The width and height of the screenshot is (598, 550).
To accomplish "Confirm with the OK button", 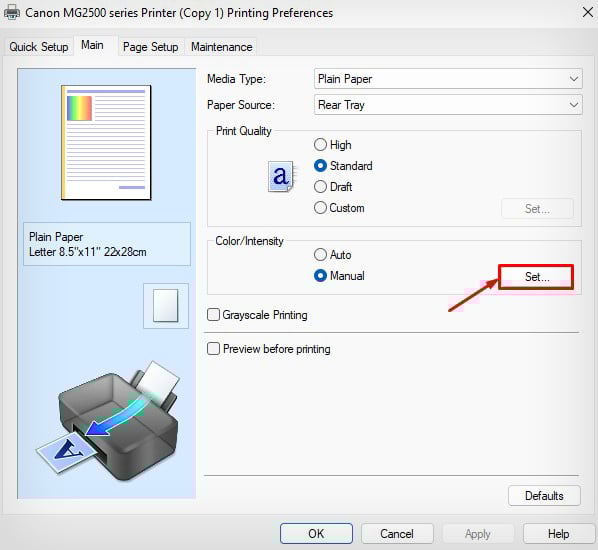I will click(x=316, y=533).
